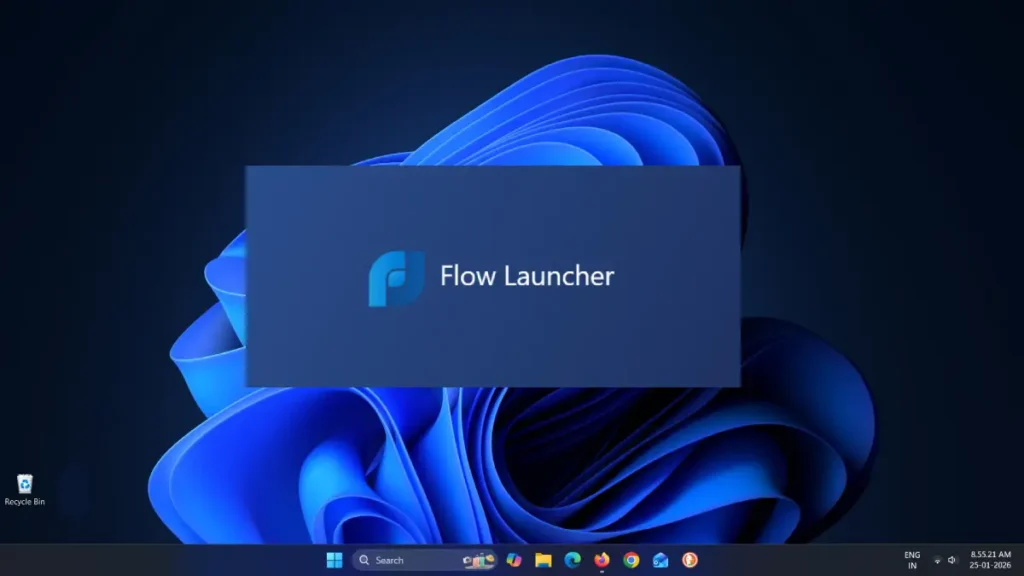
Task: Launch the DuckDuckGo browser
Action: (690, 560)
